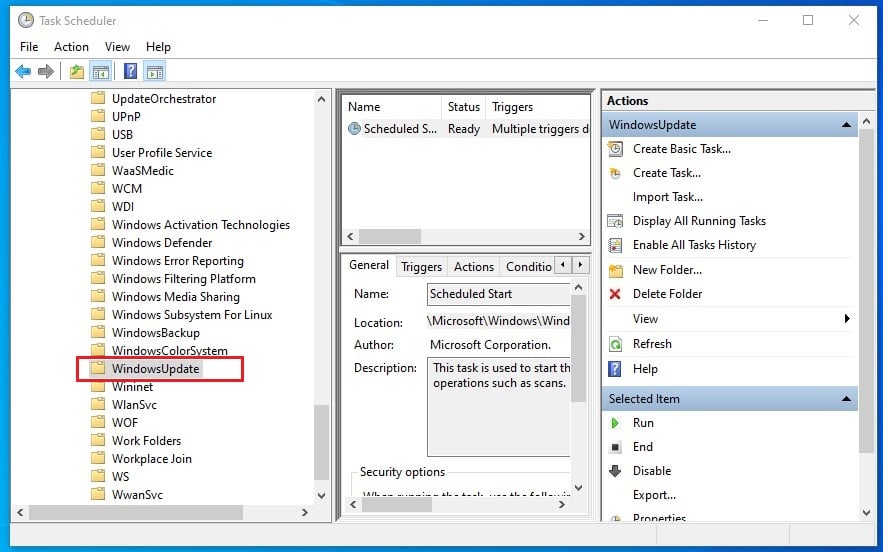Image resolution: width=883 pixels, height=552 pixels.
Task: Click the green Refresh icon
Action: click(616, 344)
